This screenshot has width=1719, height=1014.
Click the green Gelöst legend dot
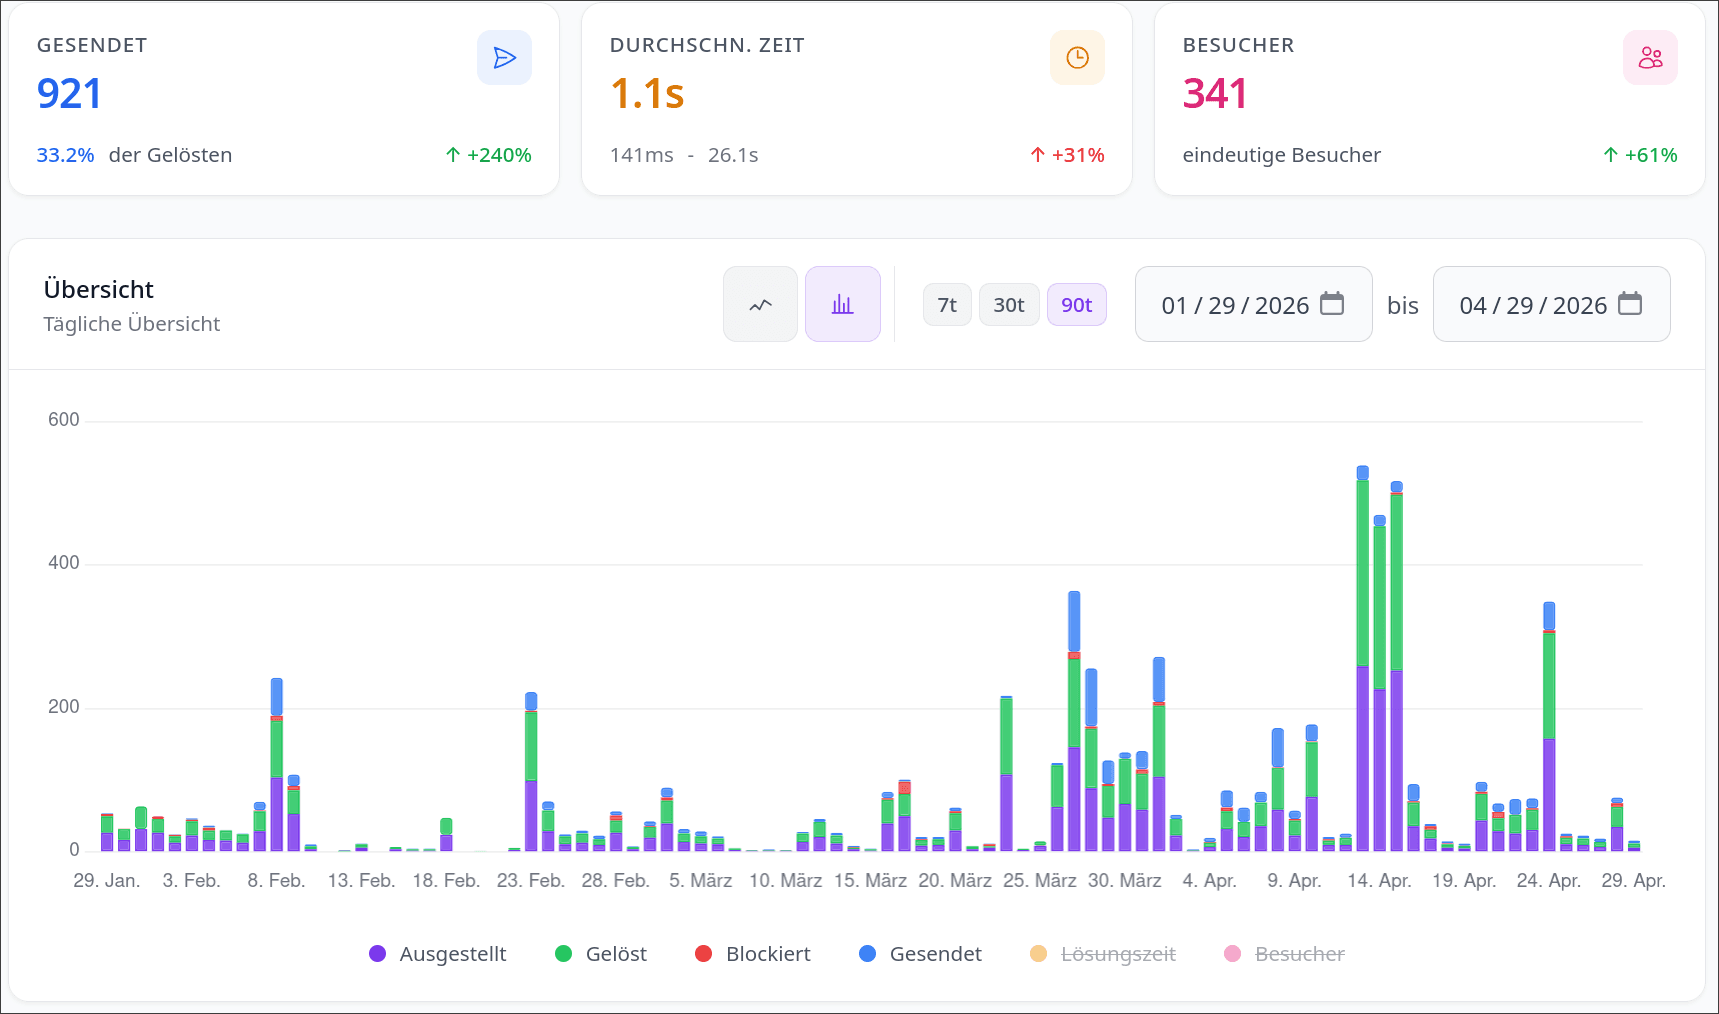pos(563,954)
